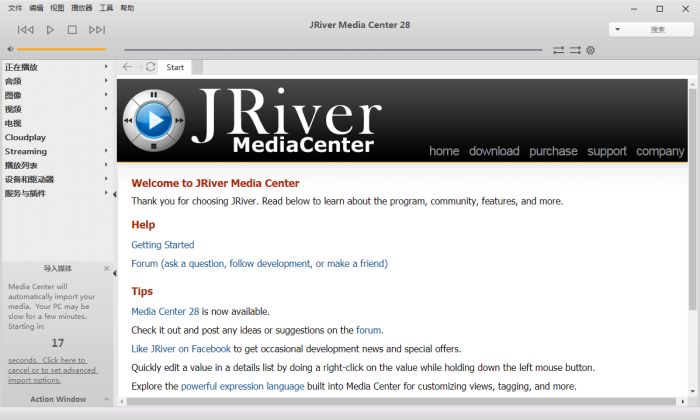Viewport: 700px width, 420px height.
Task: Open the 播放器 menu
Action: tap(82, 8)
